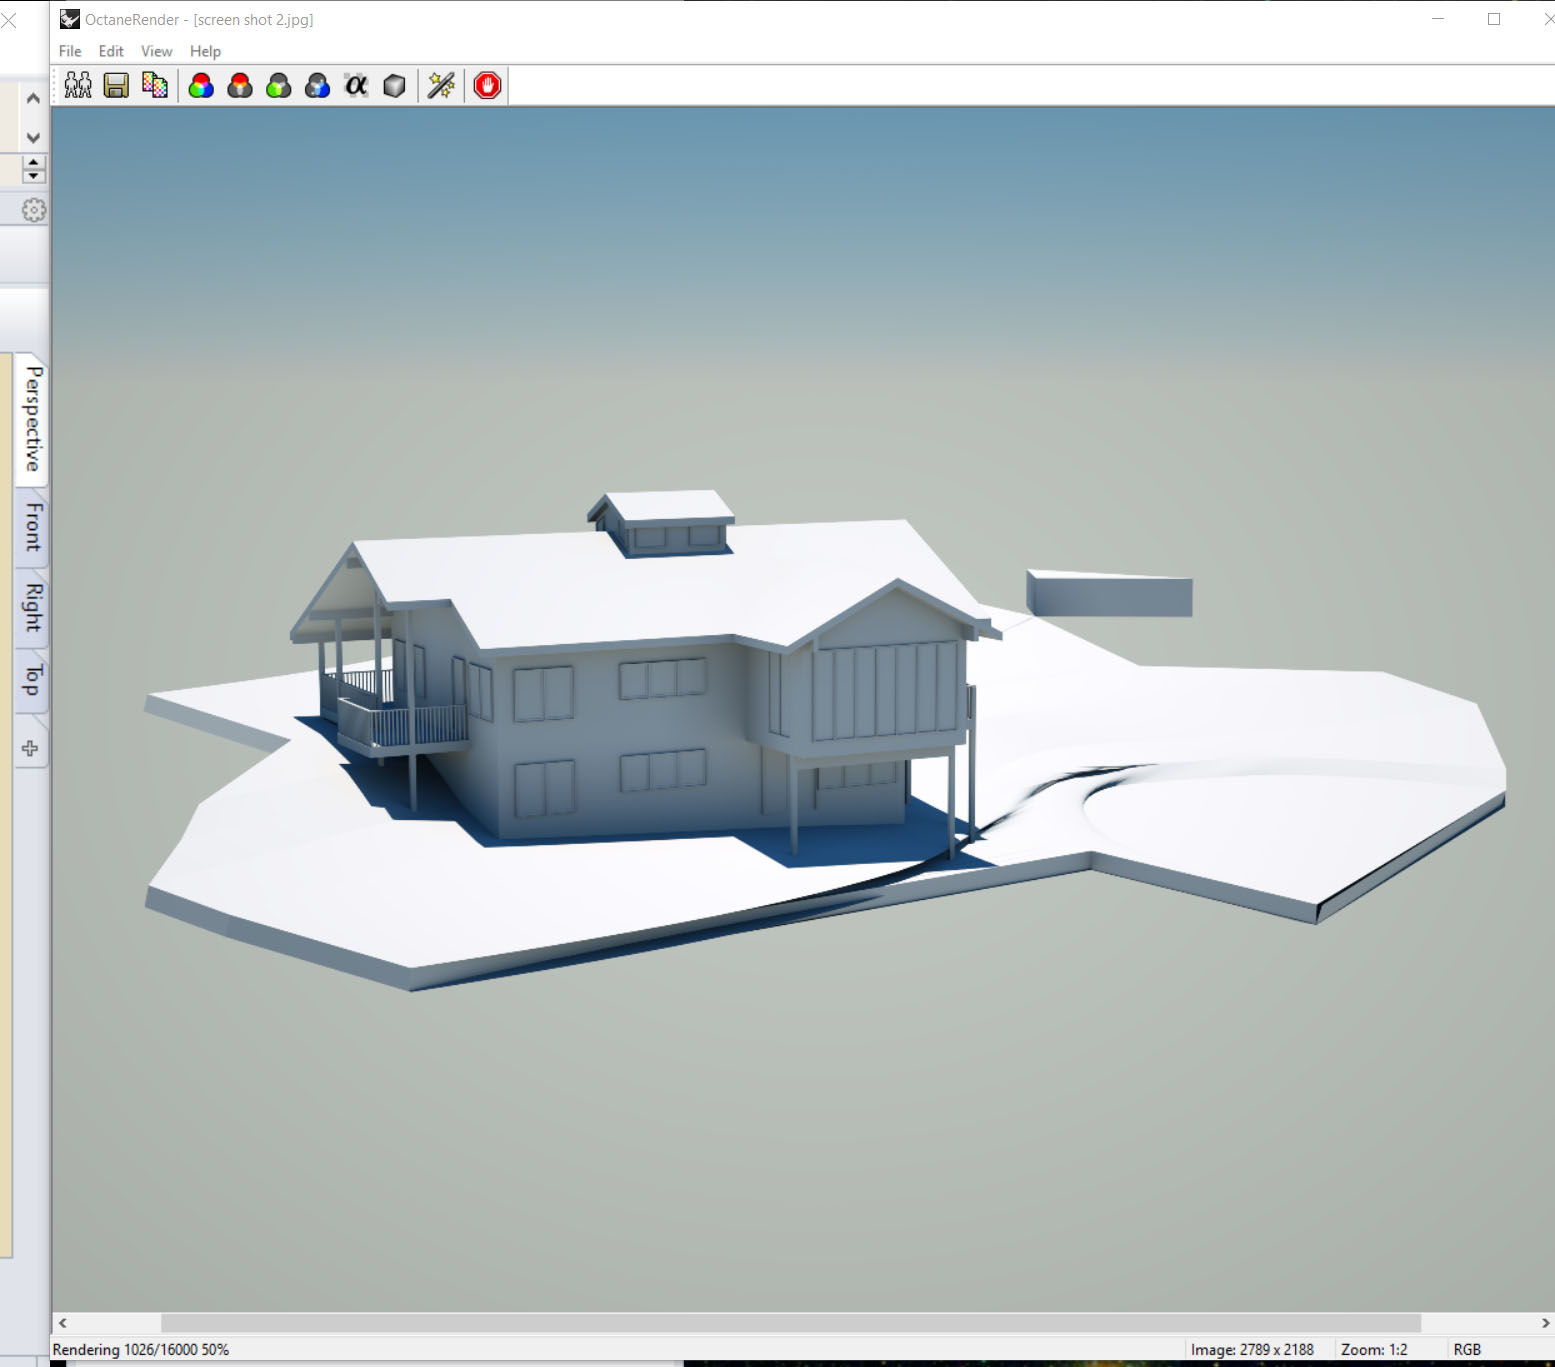Show only the red channel
Screen dimensions: 1555x1367
pos(240,86)
